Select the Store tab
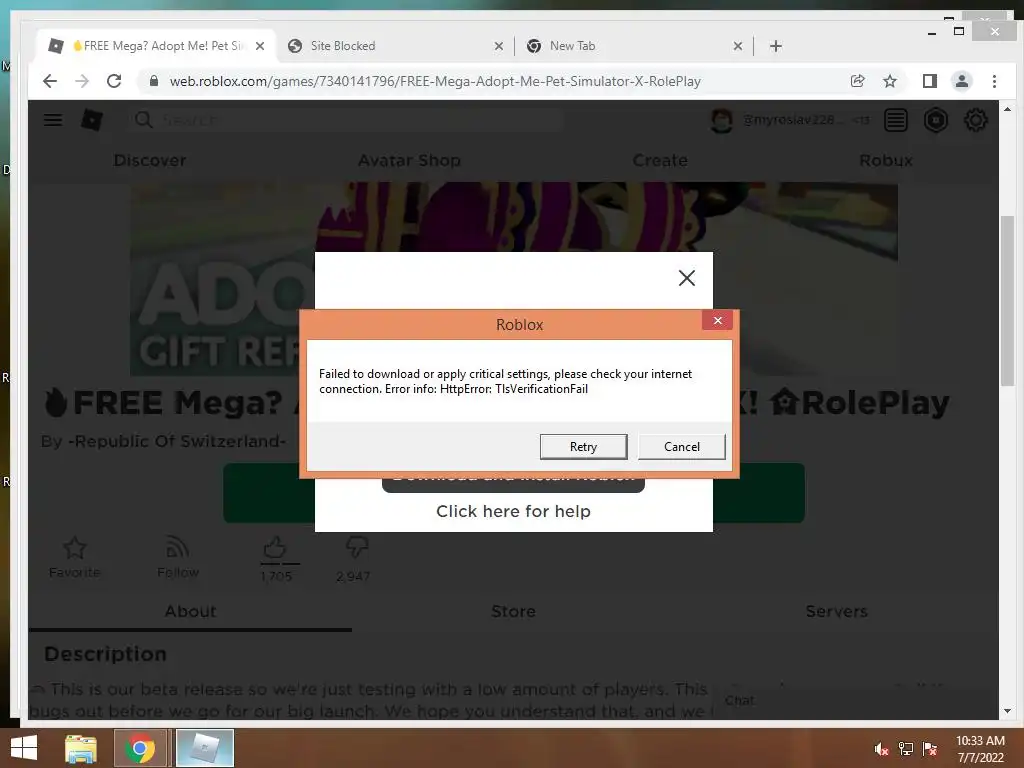Image resolution: width=1024 pixels, height=768 pixels. tap(513, 611)
